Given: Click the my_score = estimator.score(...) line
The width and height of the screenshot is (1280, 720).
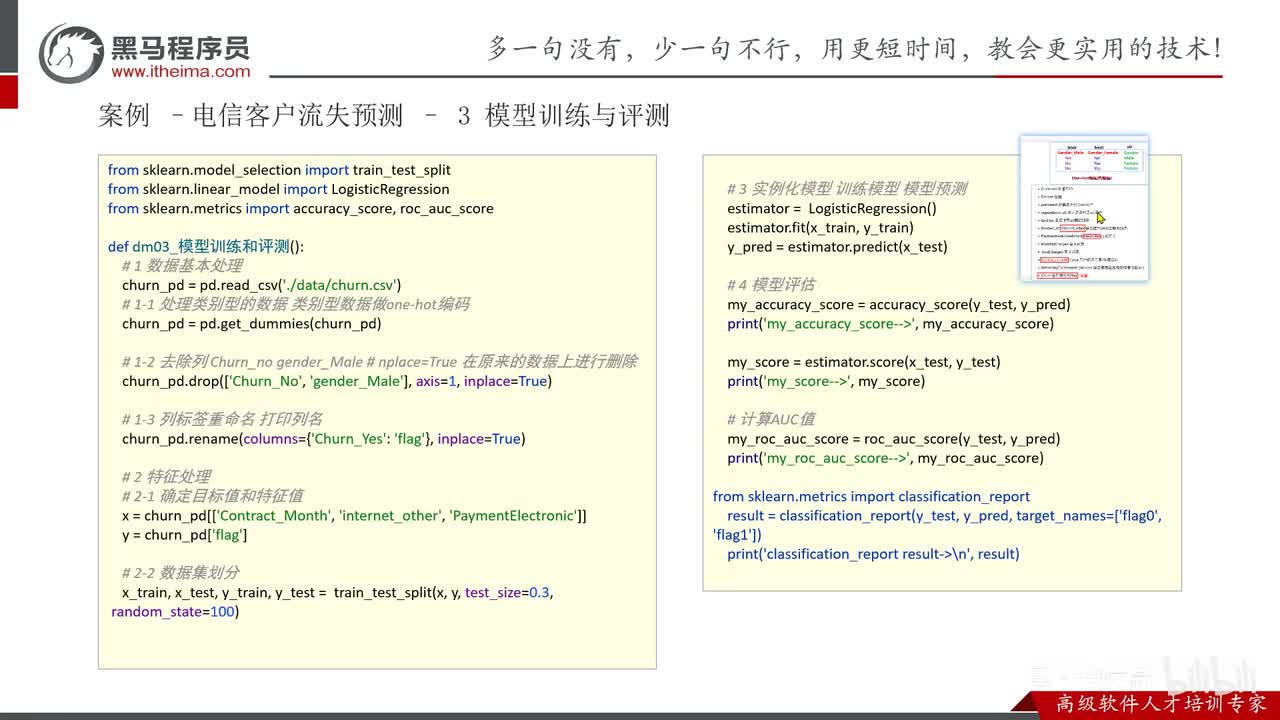Looking at the screenshot, I should (864, 362).
